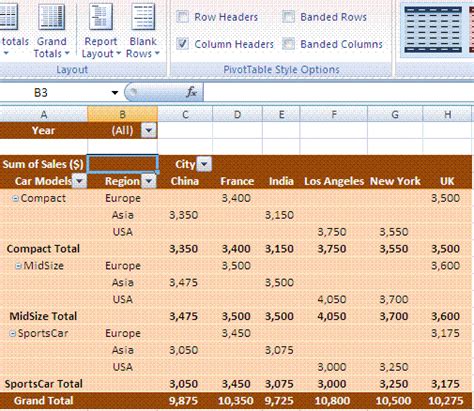Image resolution: width=474 pixels, height=411 pixels.
Task: Select the China column heading
Action: (185, 181)
